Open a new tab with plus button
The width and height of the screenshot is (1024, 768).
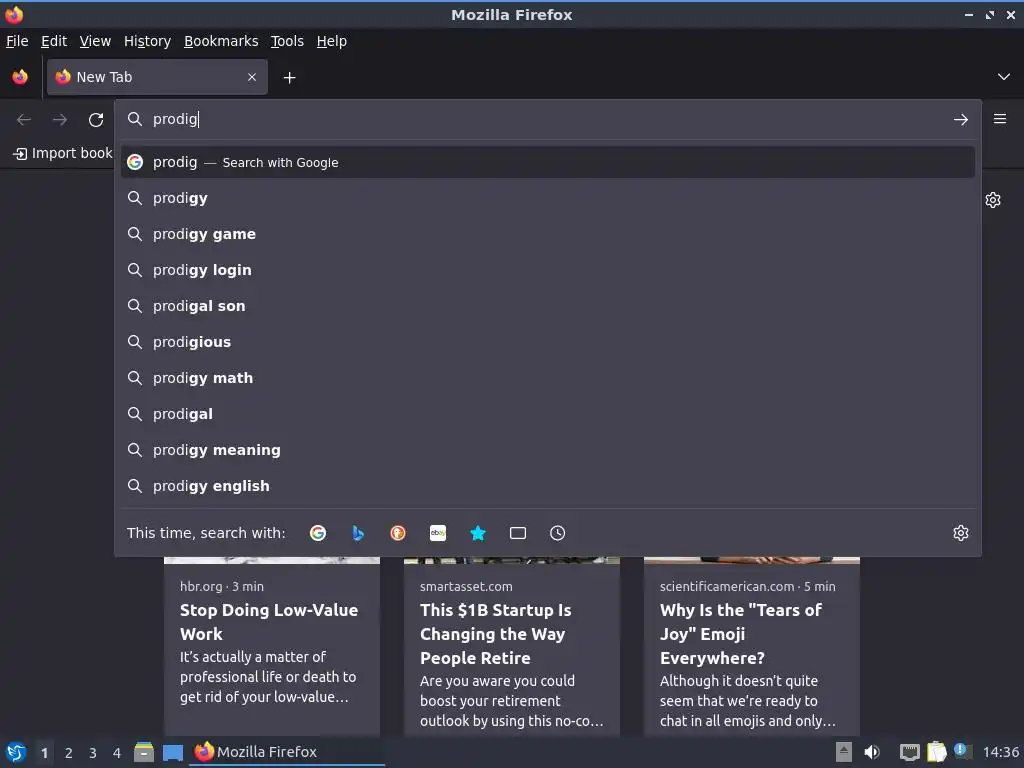click(289, 78)
